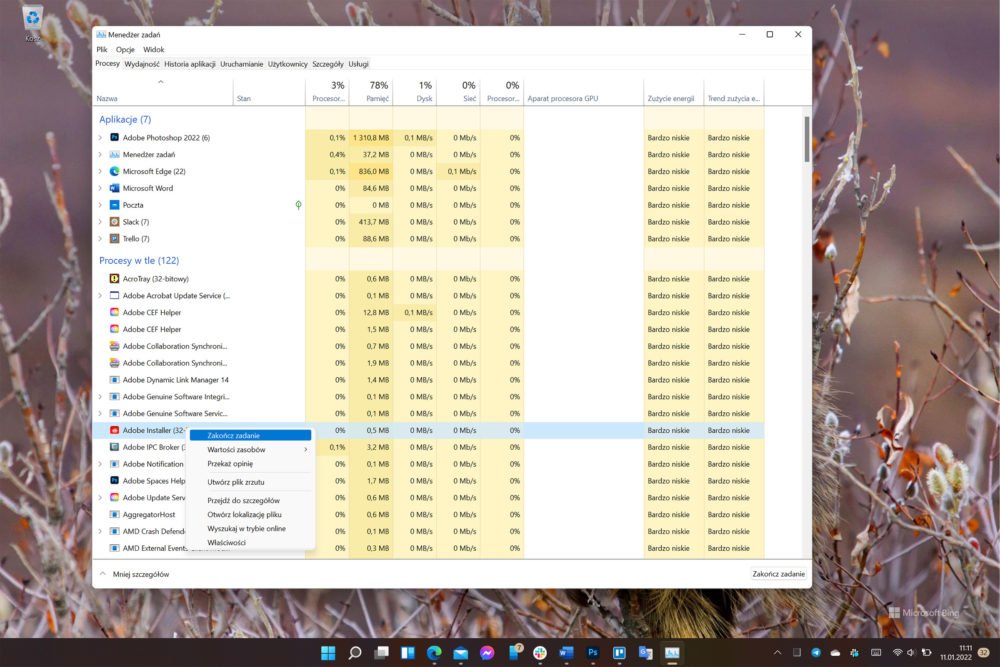
Task: Open the Opcje menu
Action: [x=125, y=50]
